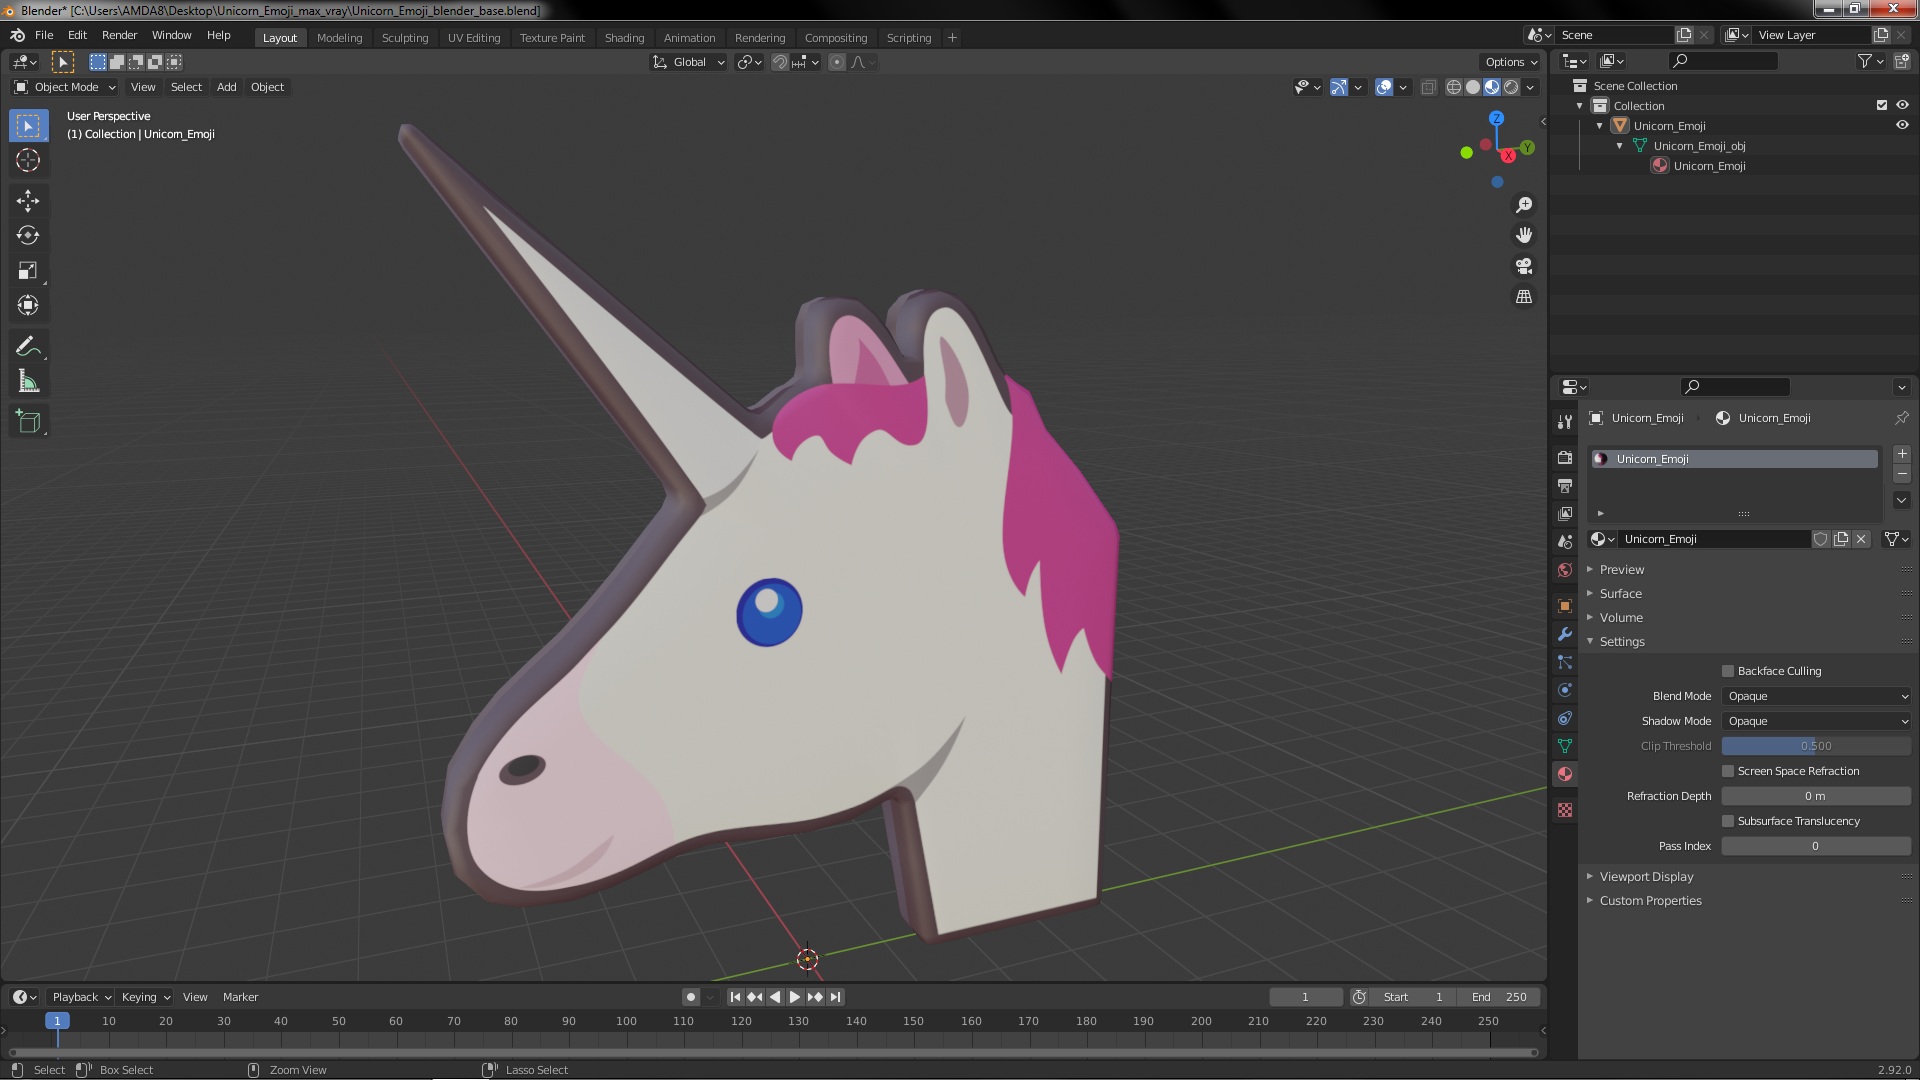The height and width of the screenshot is (1080, 1920).
Task: Open the Particles properties tab
Action: (x=1565, y=662)
